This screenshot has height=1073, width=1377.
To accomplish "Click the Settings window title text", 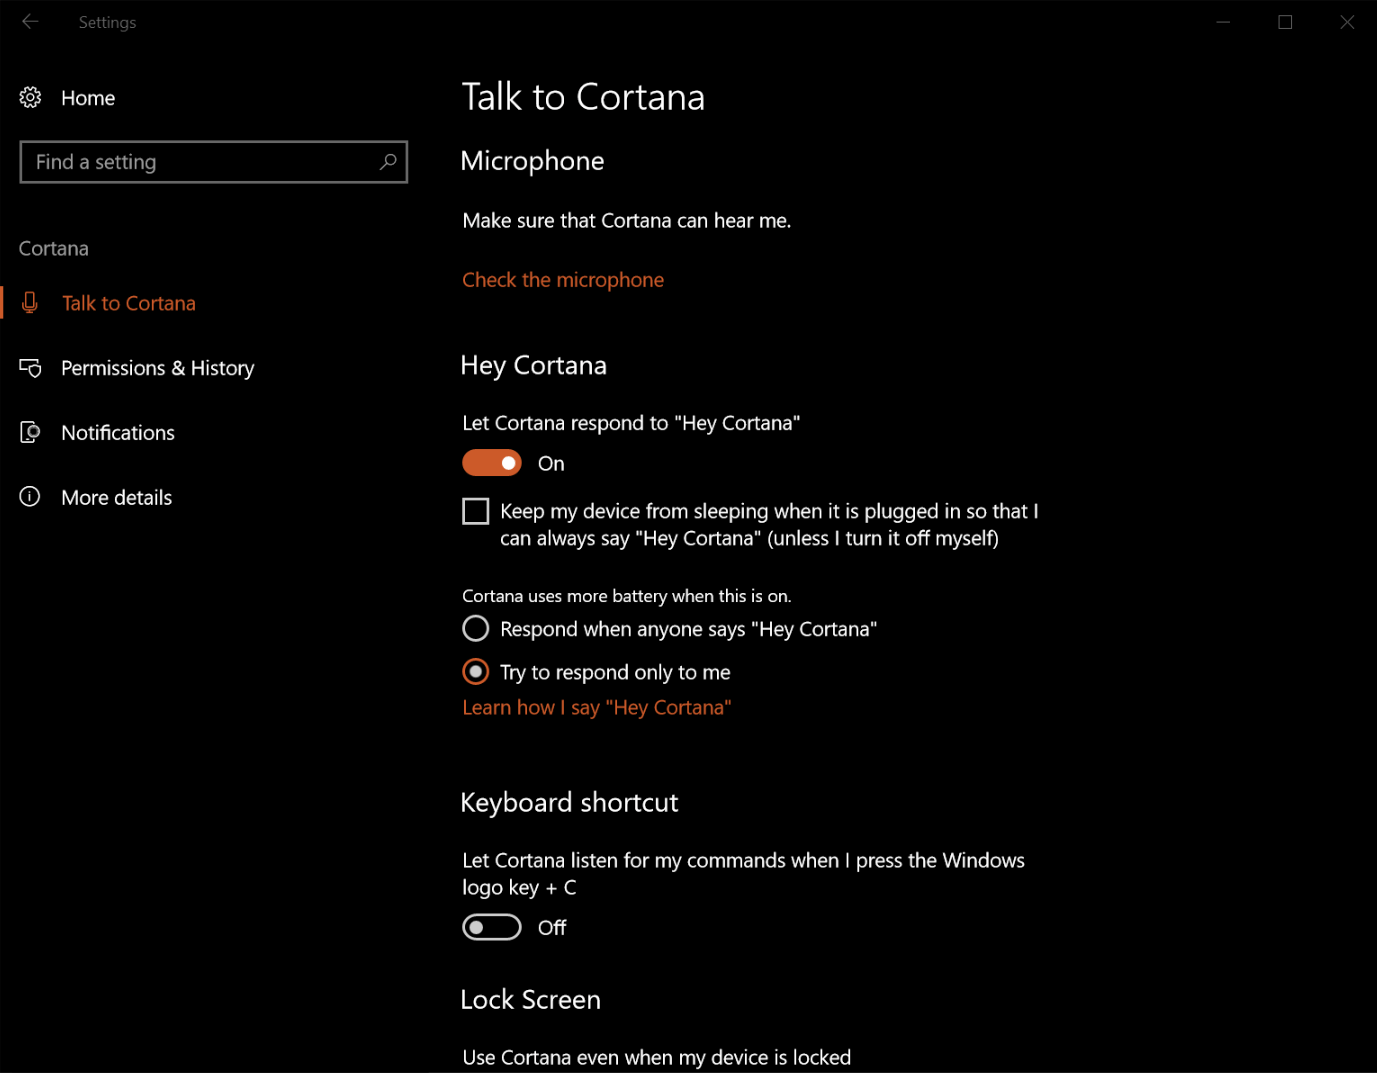I will tap(107, 22).
